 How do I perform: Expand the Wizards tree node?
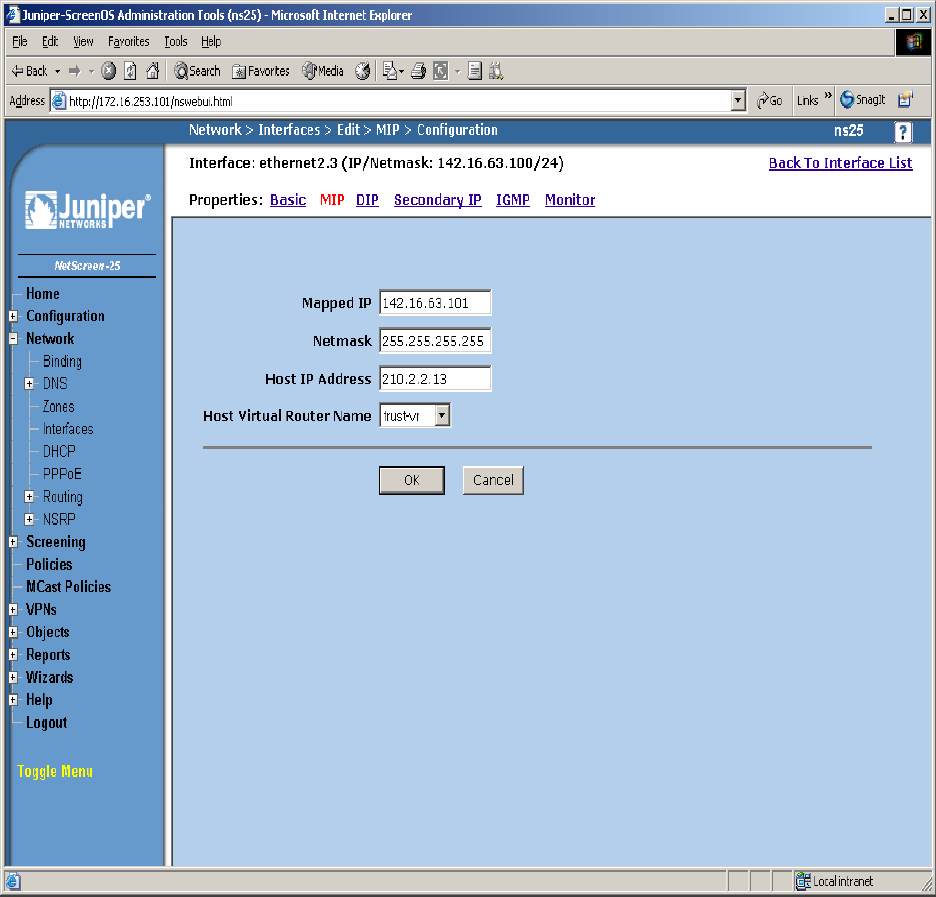point(13,677)
